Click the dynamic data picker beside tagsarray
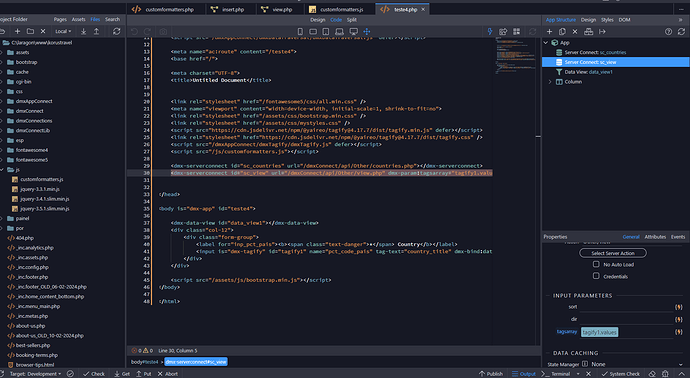The height and width of the screenshot is (378, 690). tap(679, 332)
